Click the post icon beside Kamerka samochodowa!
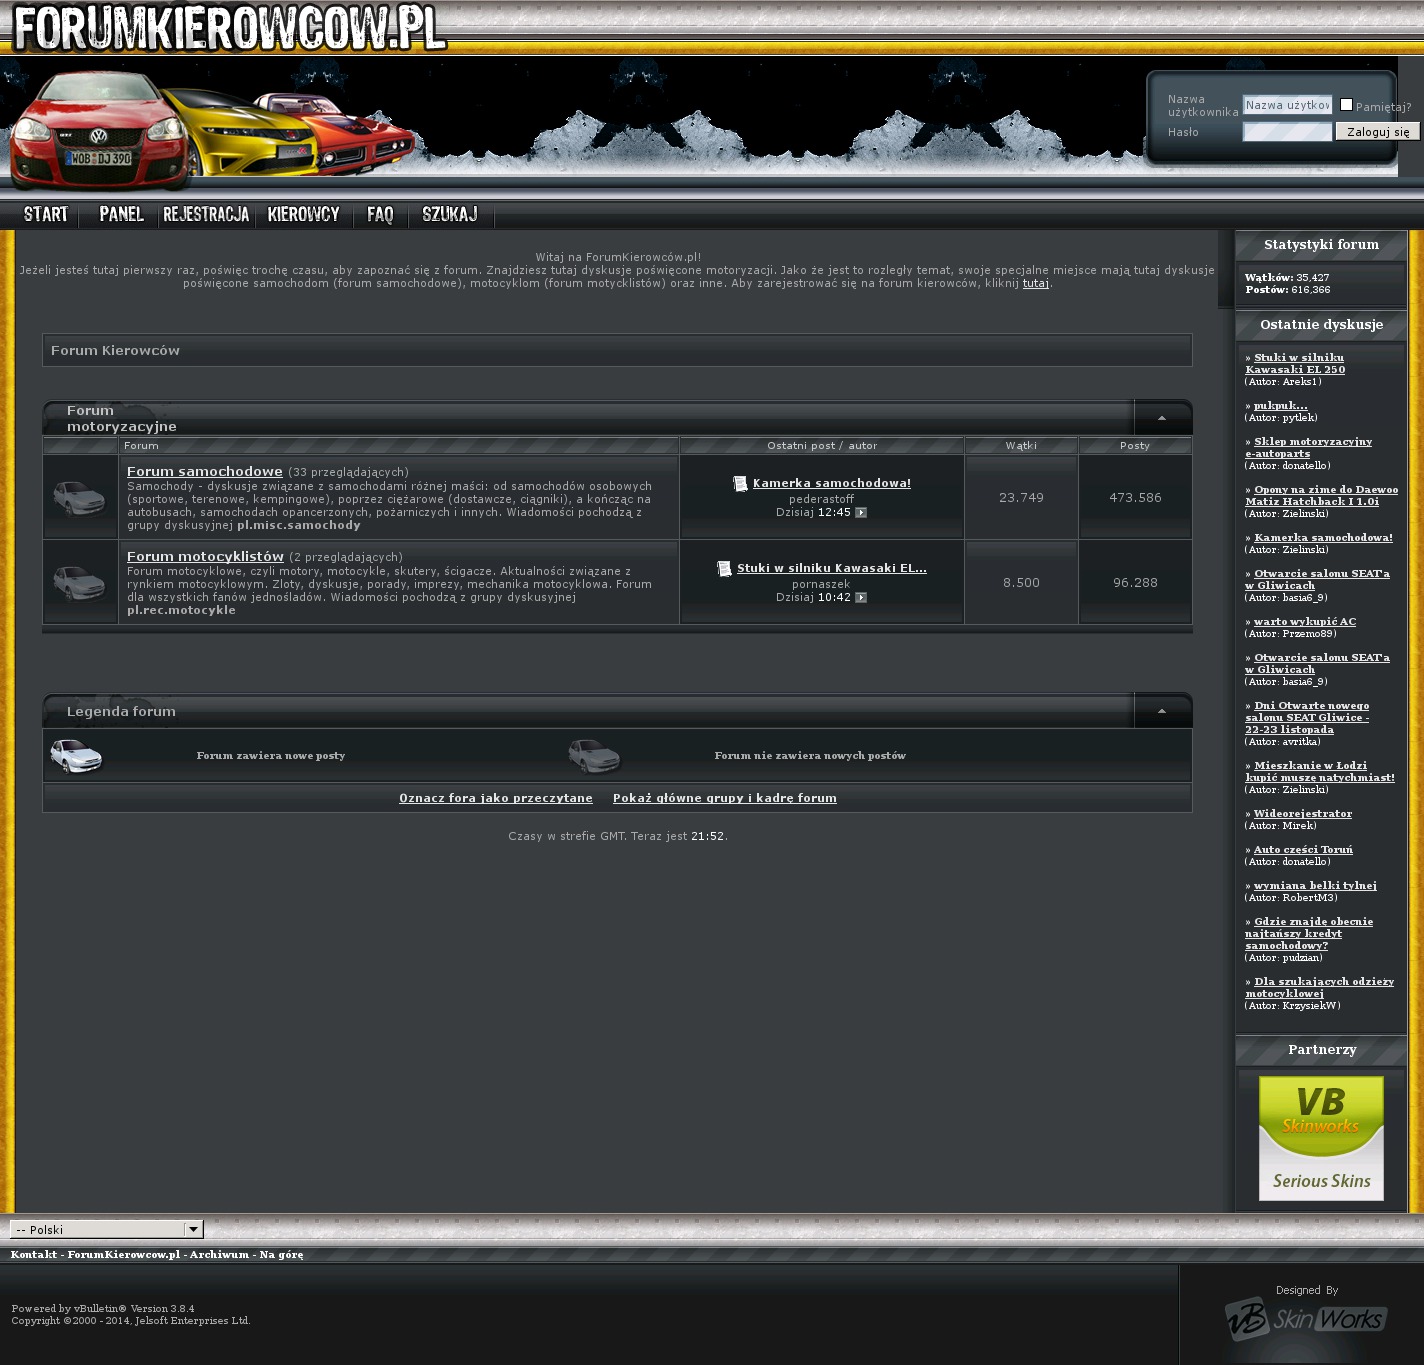Viewport: 1424px width, 1365px height. pyautogui.click(x=740, y=484)
